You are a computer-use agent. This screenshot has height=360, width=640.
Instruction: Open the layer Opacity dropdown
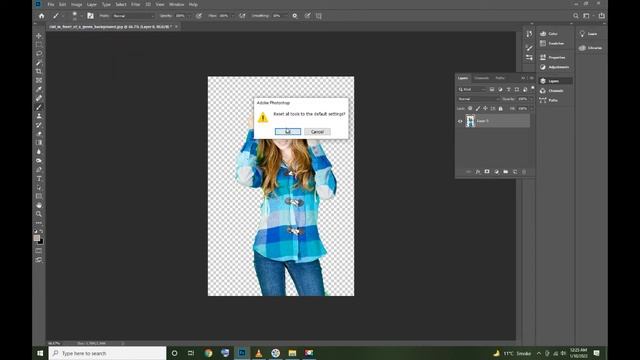click(531, 99)
